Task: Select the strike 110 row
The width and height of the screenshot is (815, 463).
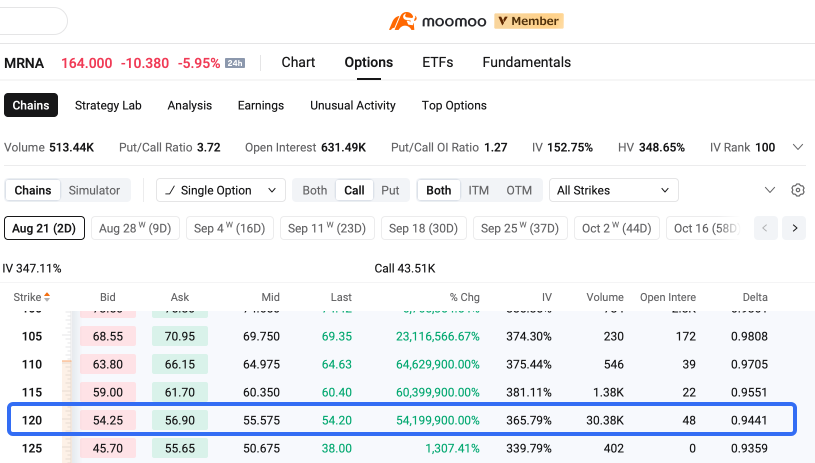Action: (408, 364)
